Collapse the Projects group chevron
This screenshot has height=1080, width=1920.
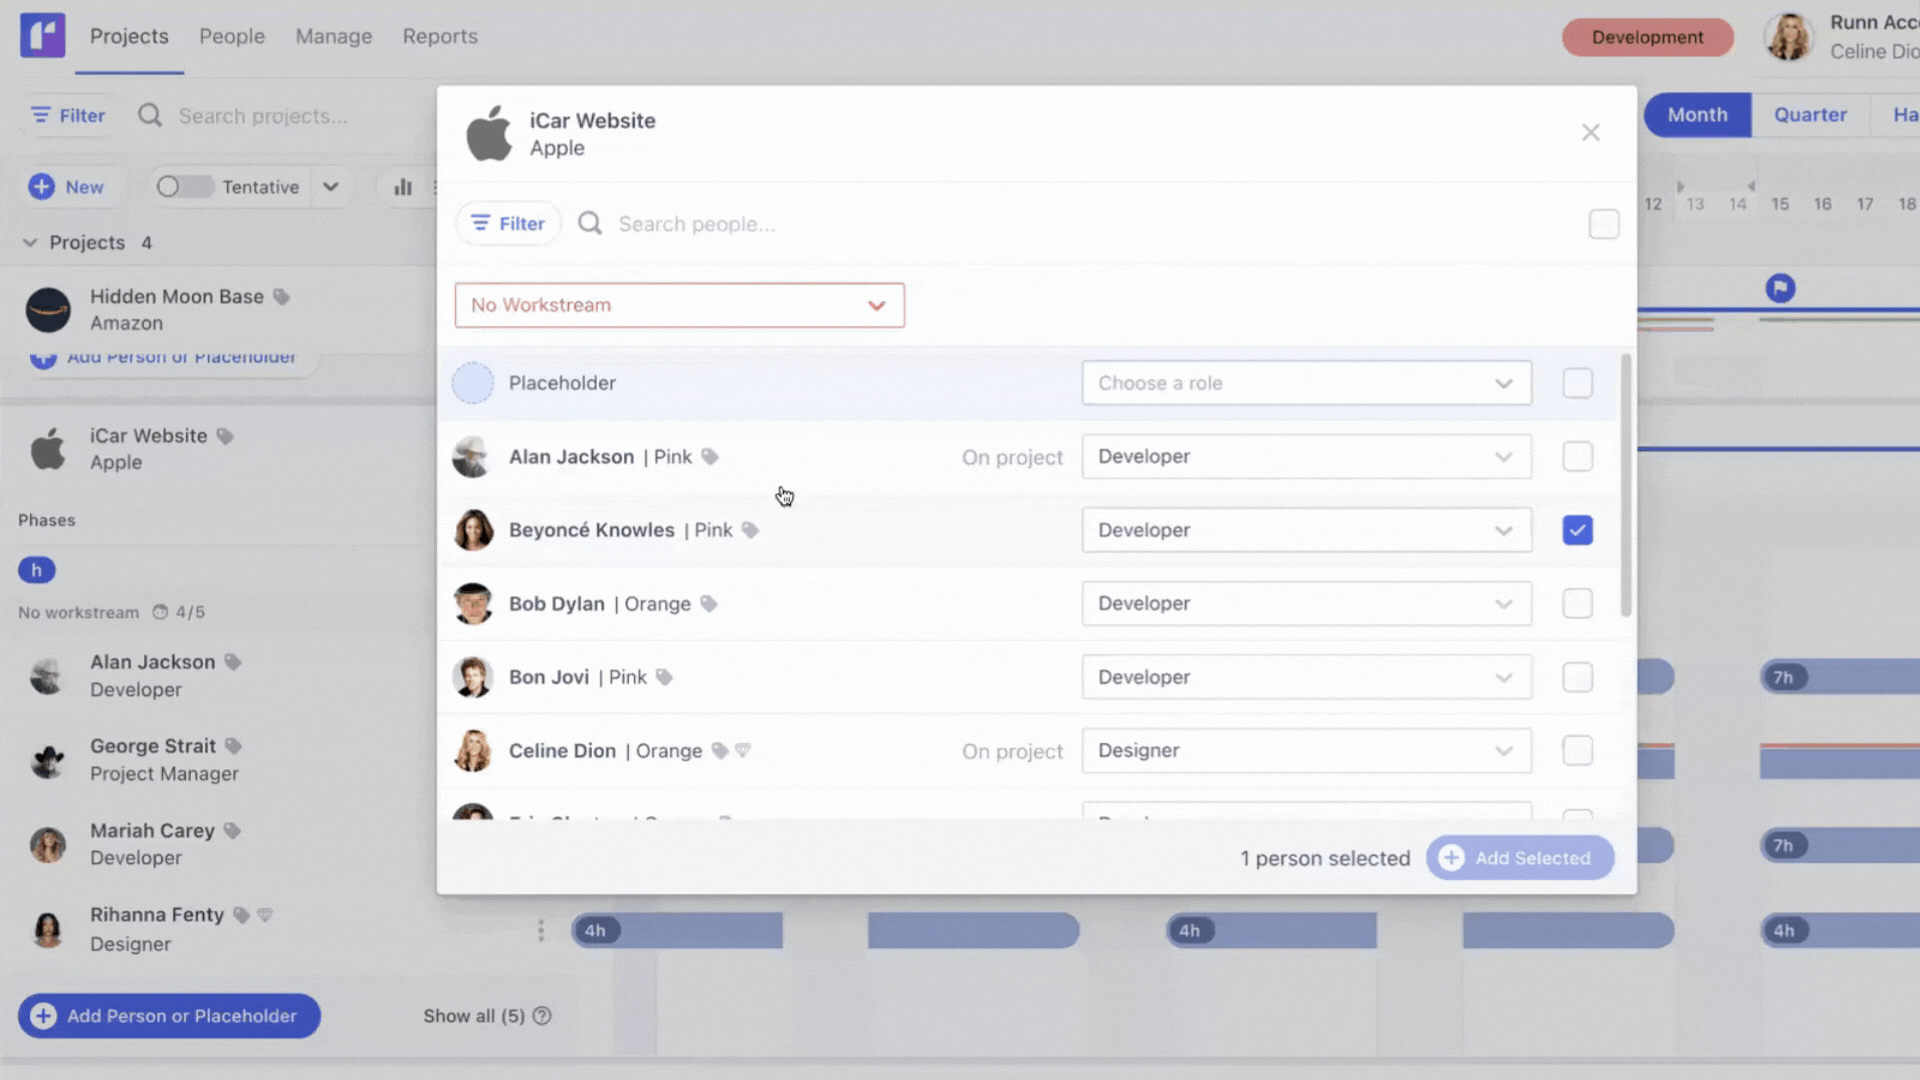coord(30,243)
